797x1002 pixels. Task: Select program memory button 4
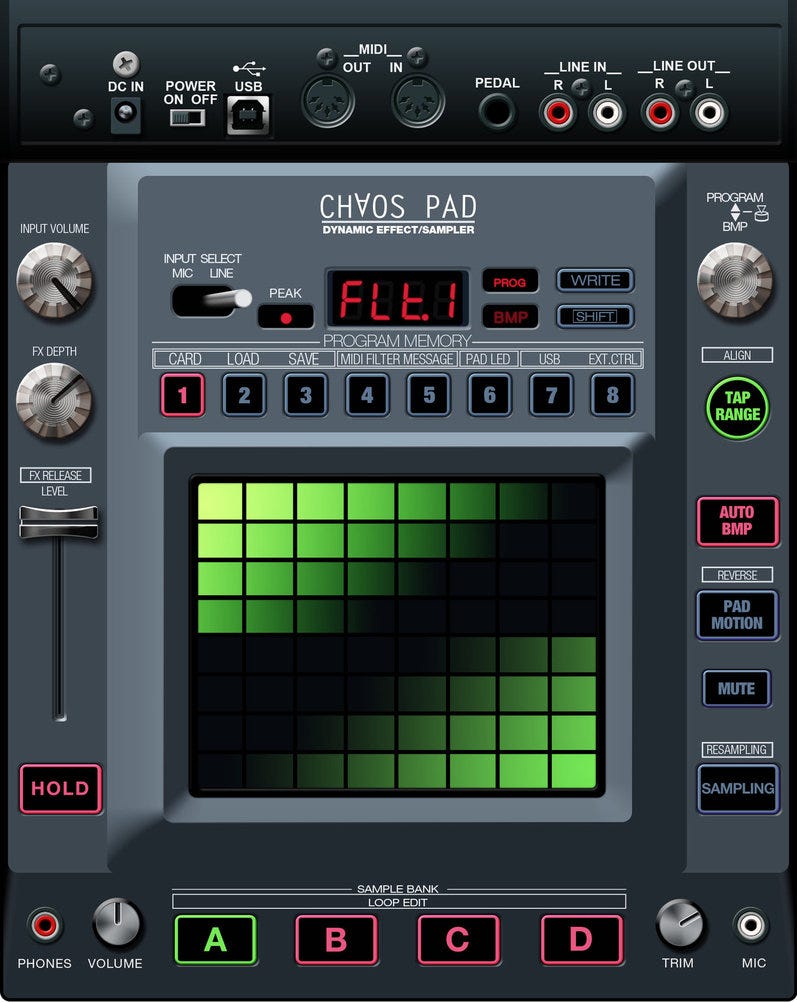[x=367, y=395]
